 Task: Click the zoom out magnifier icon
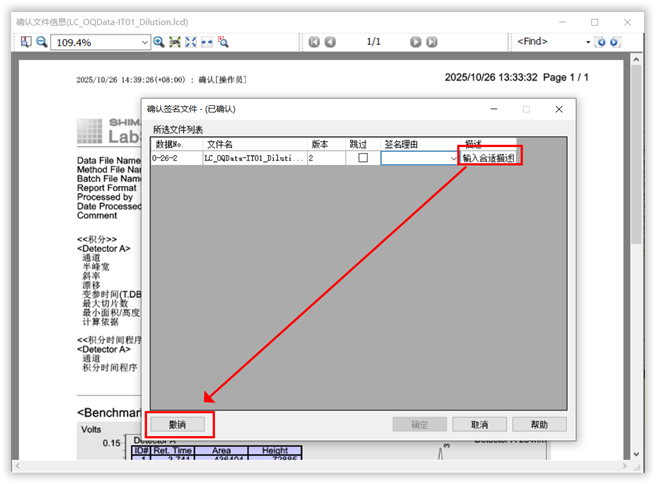tap(42, 42)
